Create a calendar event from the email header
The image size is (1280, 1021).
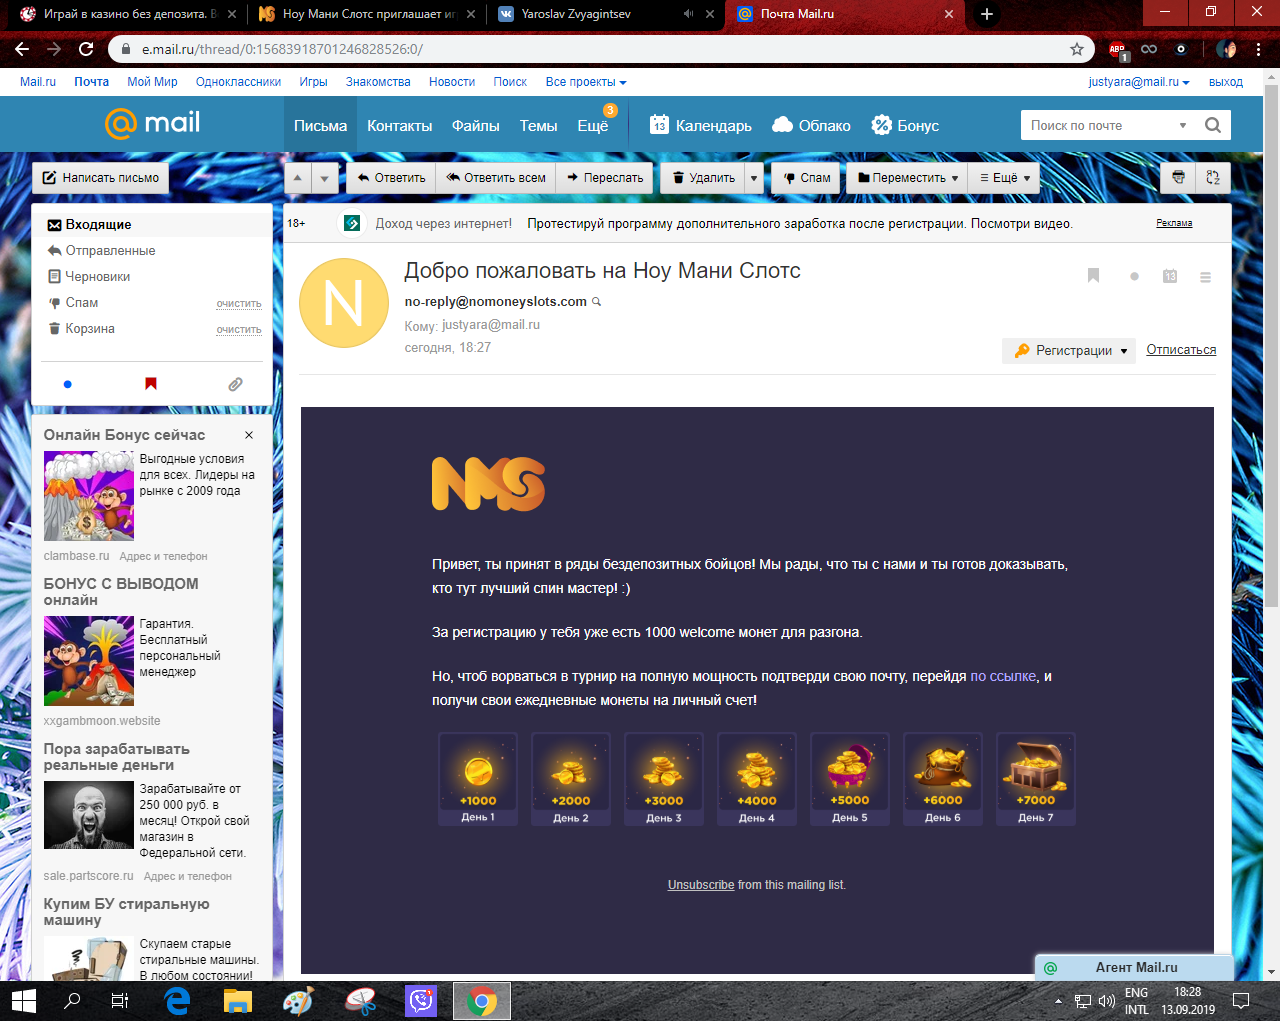pyautogui.click(x=1170, y=276)
